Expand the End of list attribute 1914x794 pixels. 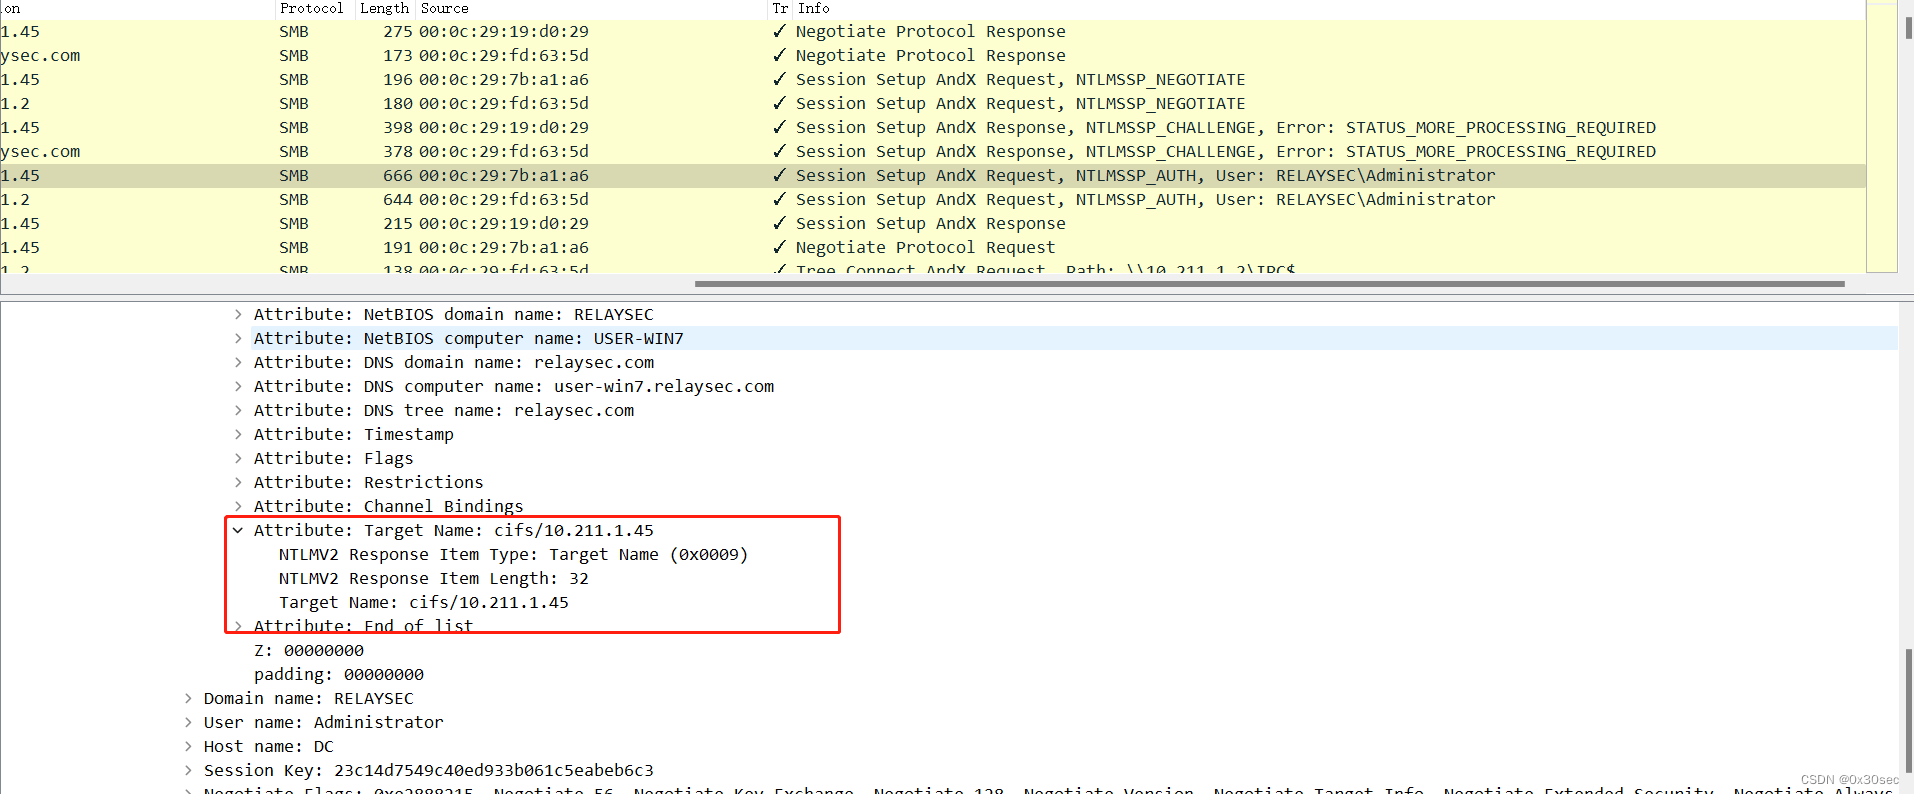coord(238,626)
